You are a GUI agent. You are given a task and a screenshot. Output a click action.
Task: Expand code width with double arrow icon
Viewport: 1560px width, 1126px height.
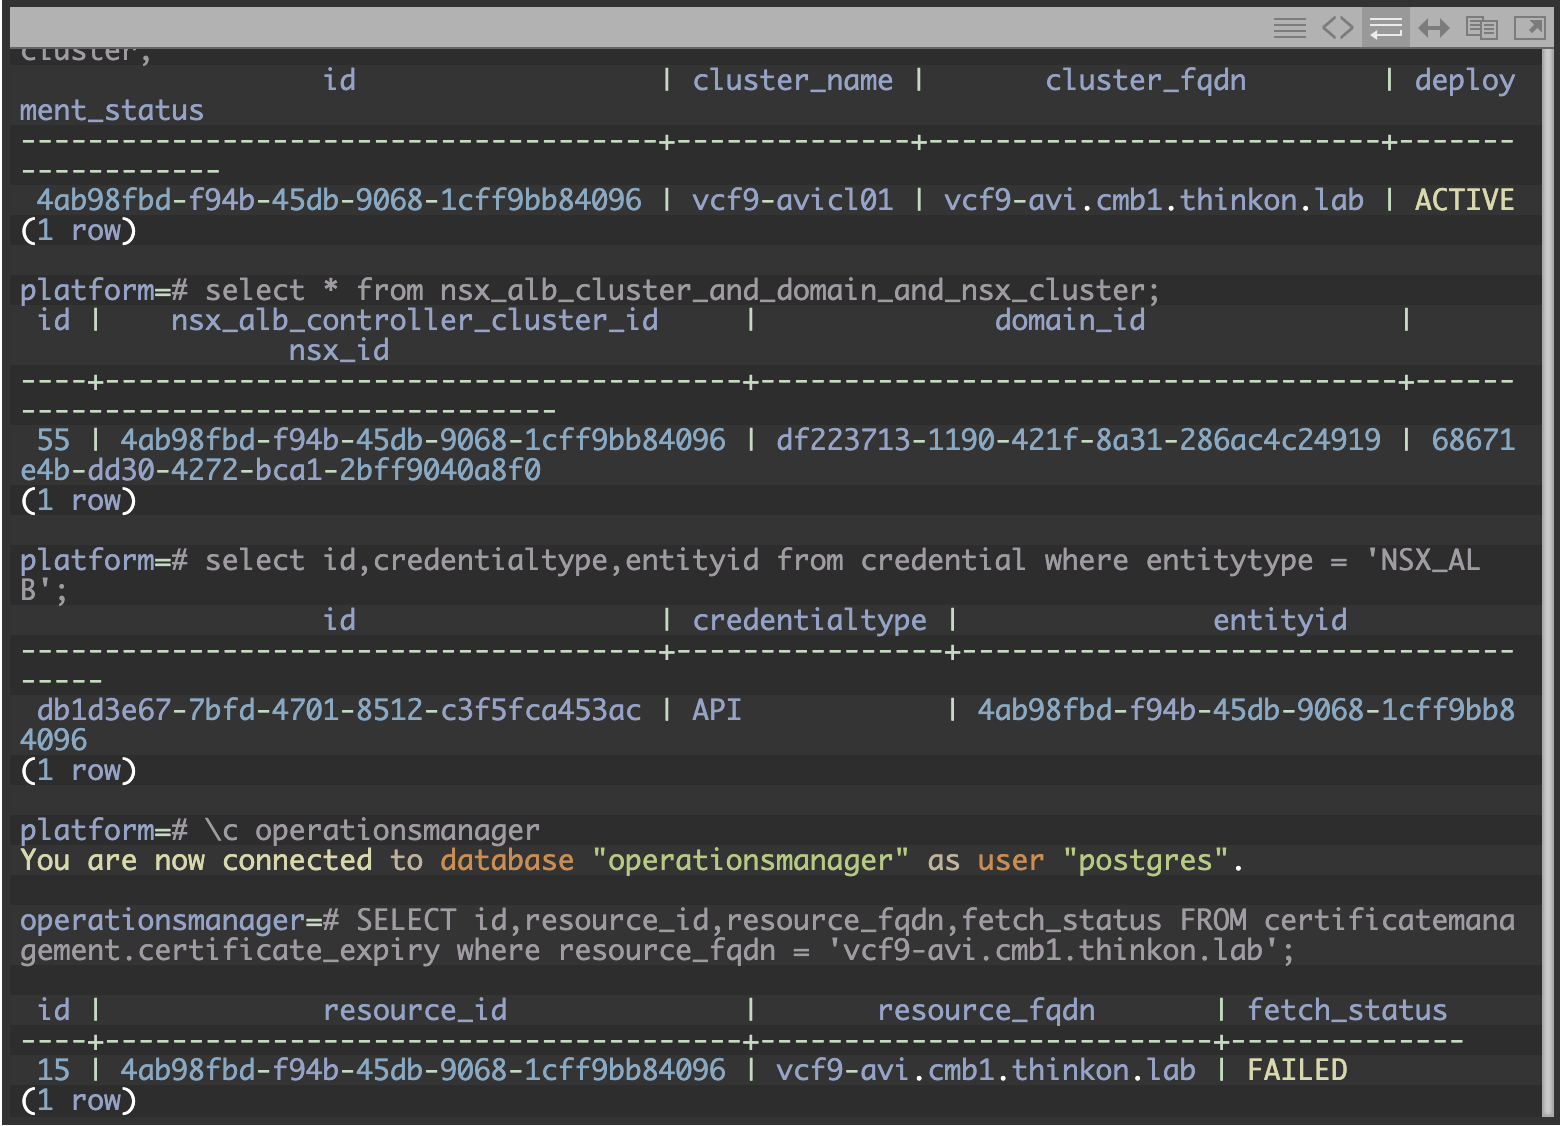click(x=1433, y=28)
